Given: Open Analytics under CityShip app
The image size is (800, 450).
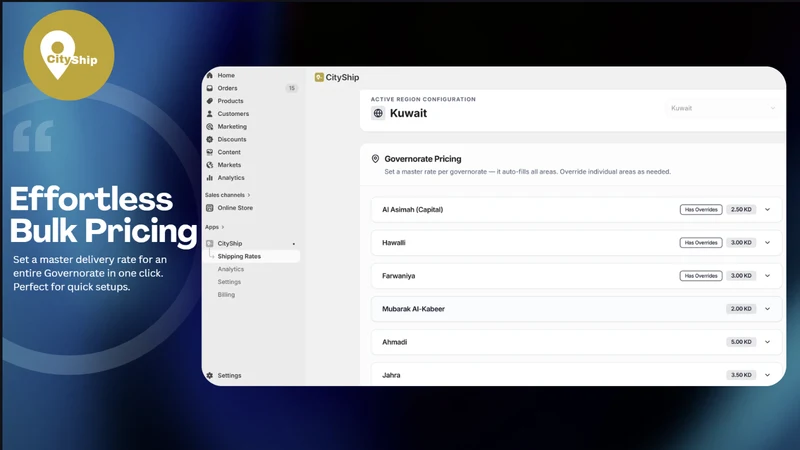Looking at the screenshot, I should pyautogui.click(x=231, y=269).
